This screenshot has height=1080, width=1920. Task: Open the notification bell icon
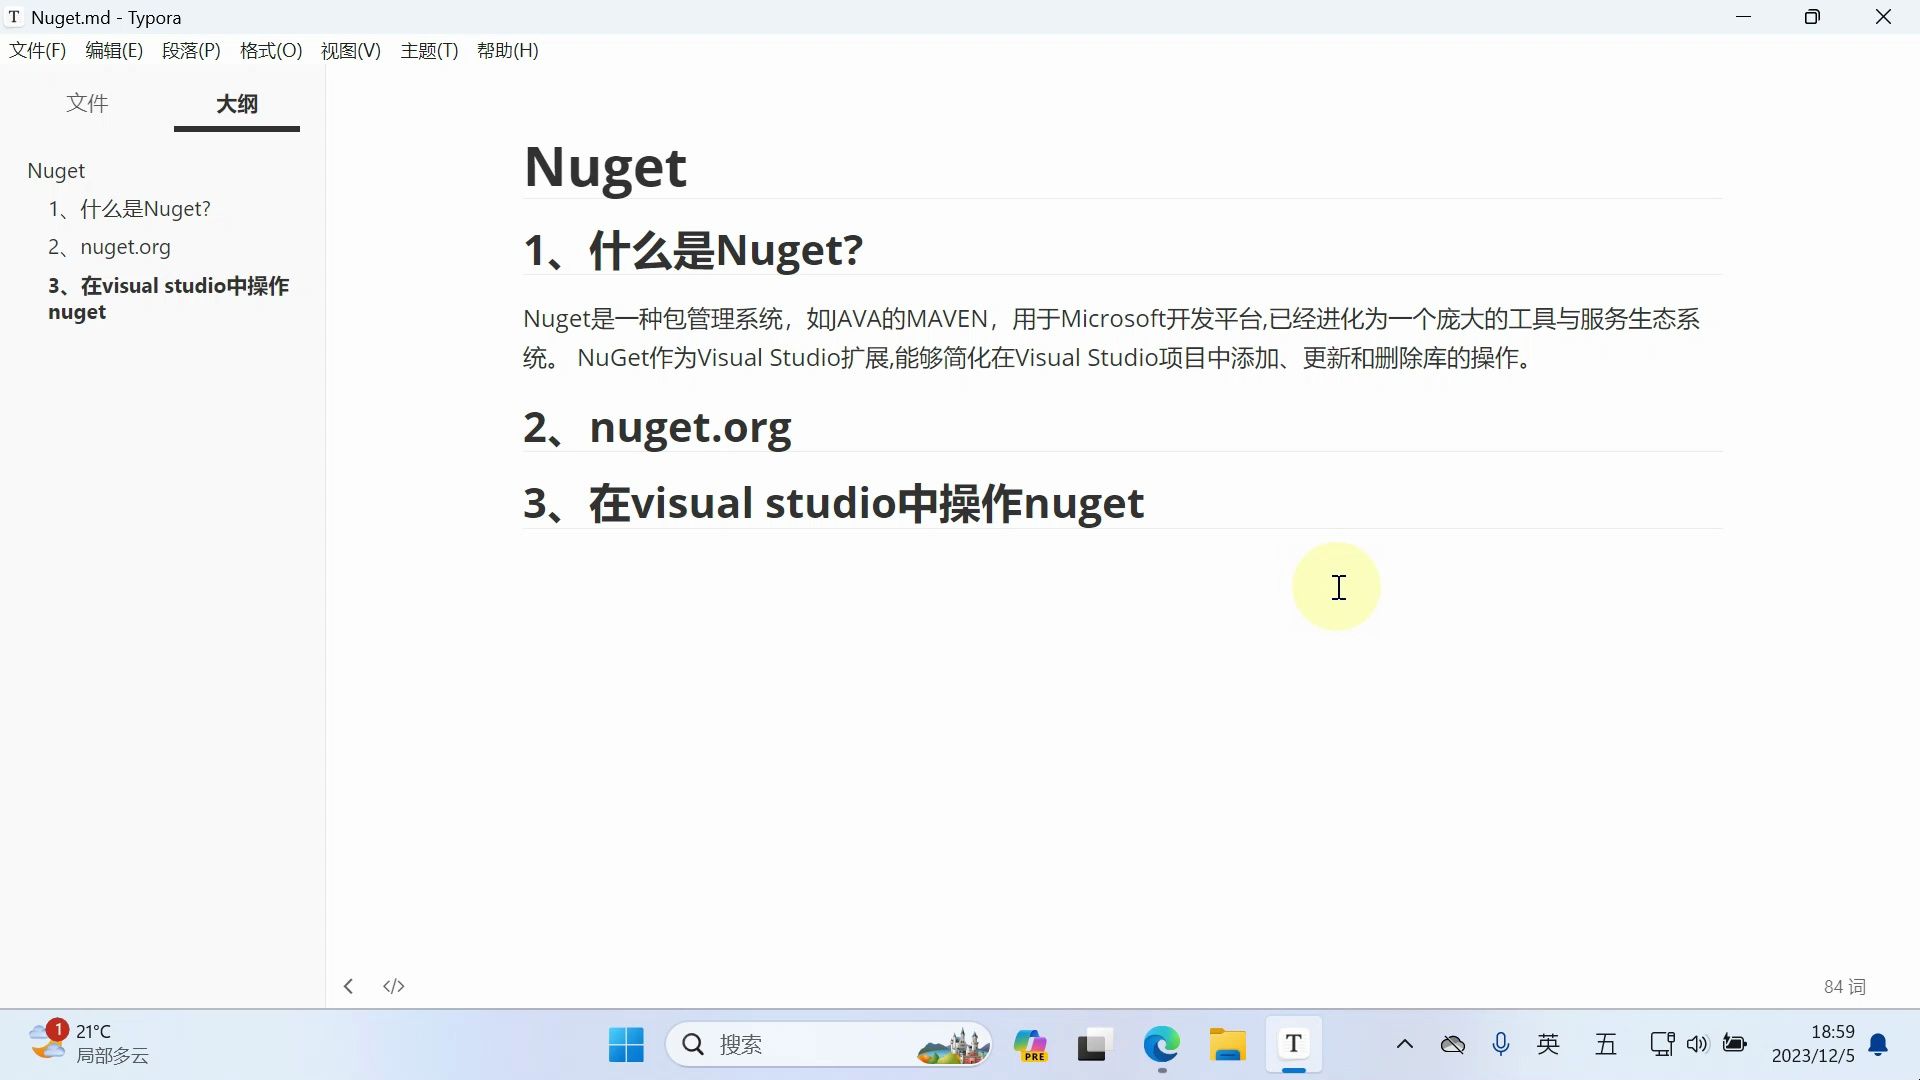click(1879, 1045)
